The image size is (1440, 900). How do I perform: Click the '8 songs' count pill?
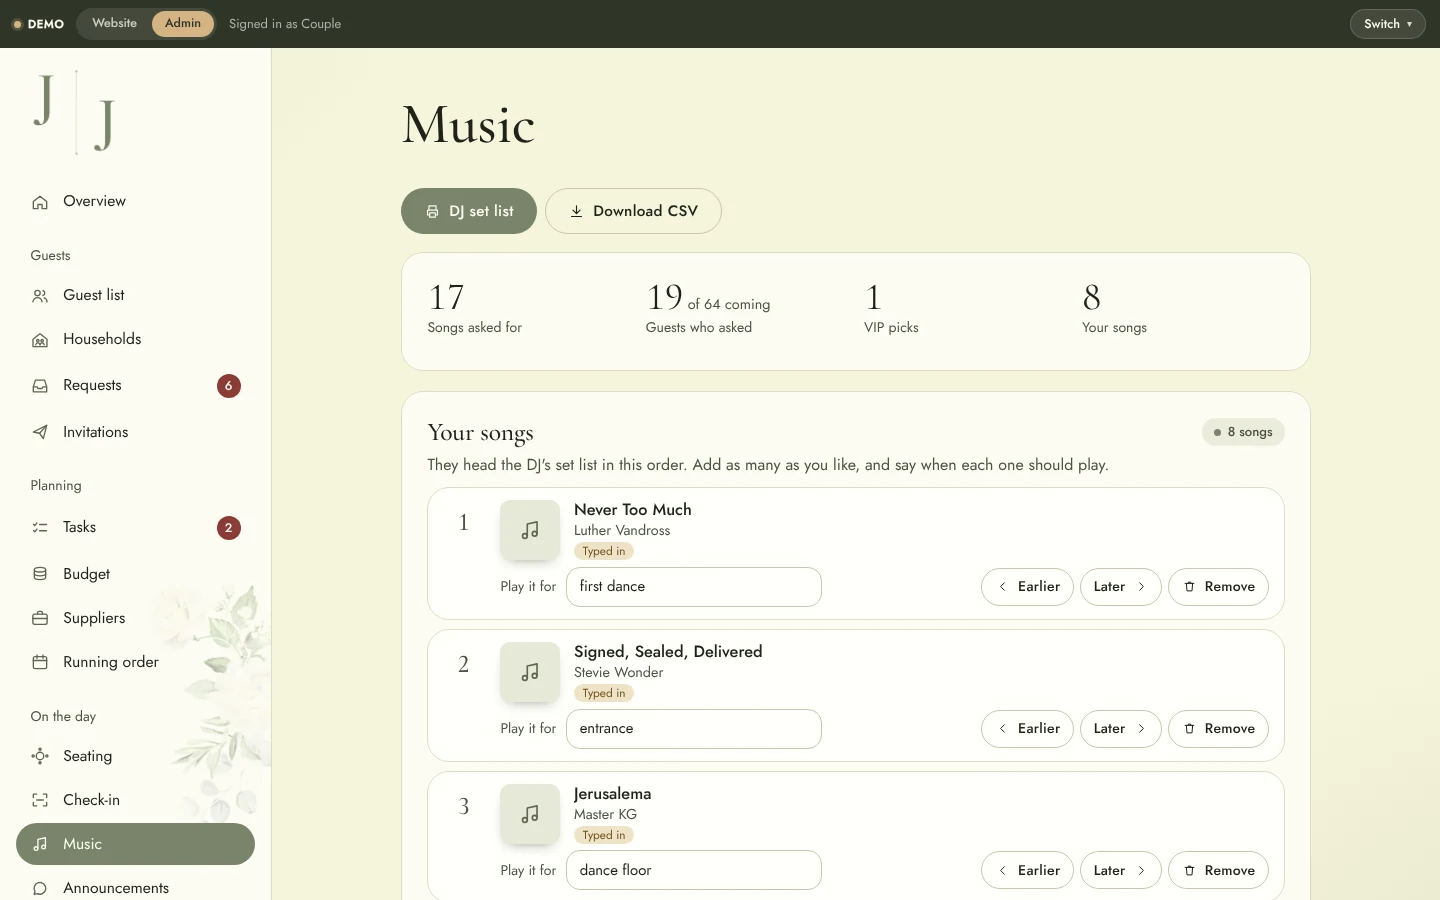coord(1243,432)
